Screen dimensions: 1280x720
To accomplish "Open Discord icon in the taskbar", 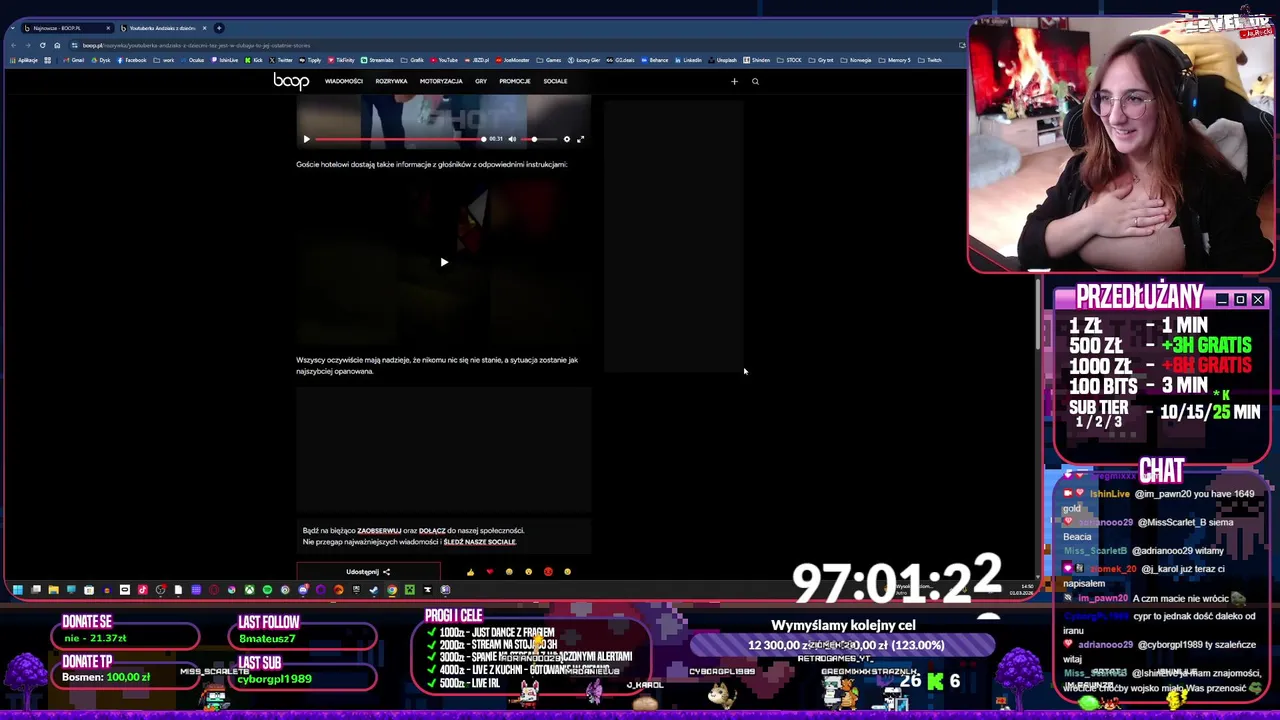I will (x=303, y=590).
